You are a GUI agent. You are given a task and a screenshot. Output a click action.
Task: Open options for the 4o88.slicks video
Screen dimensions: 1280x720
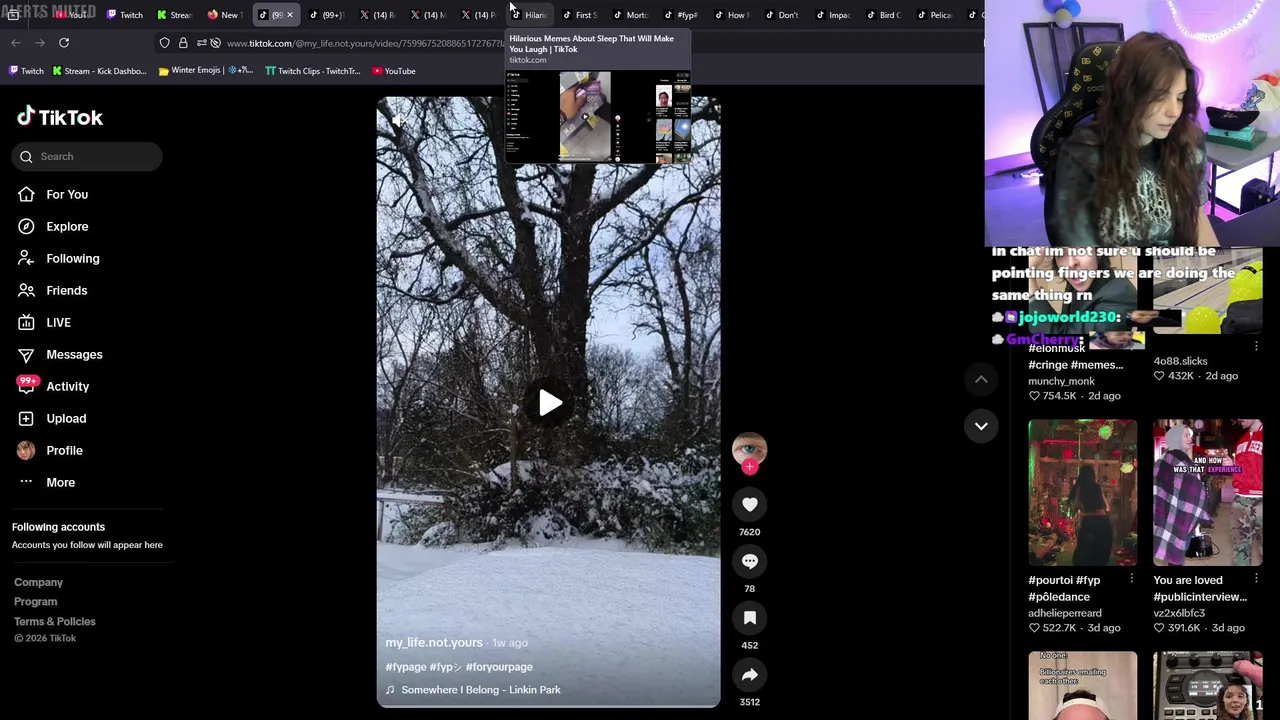[x=1256, y=346]
